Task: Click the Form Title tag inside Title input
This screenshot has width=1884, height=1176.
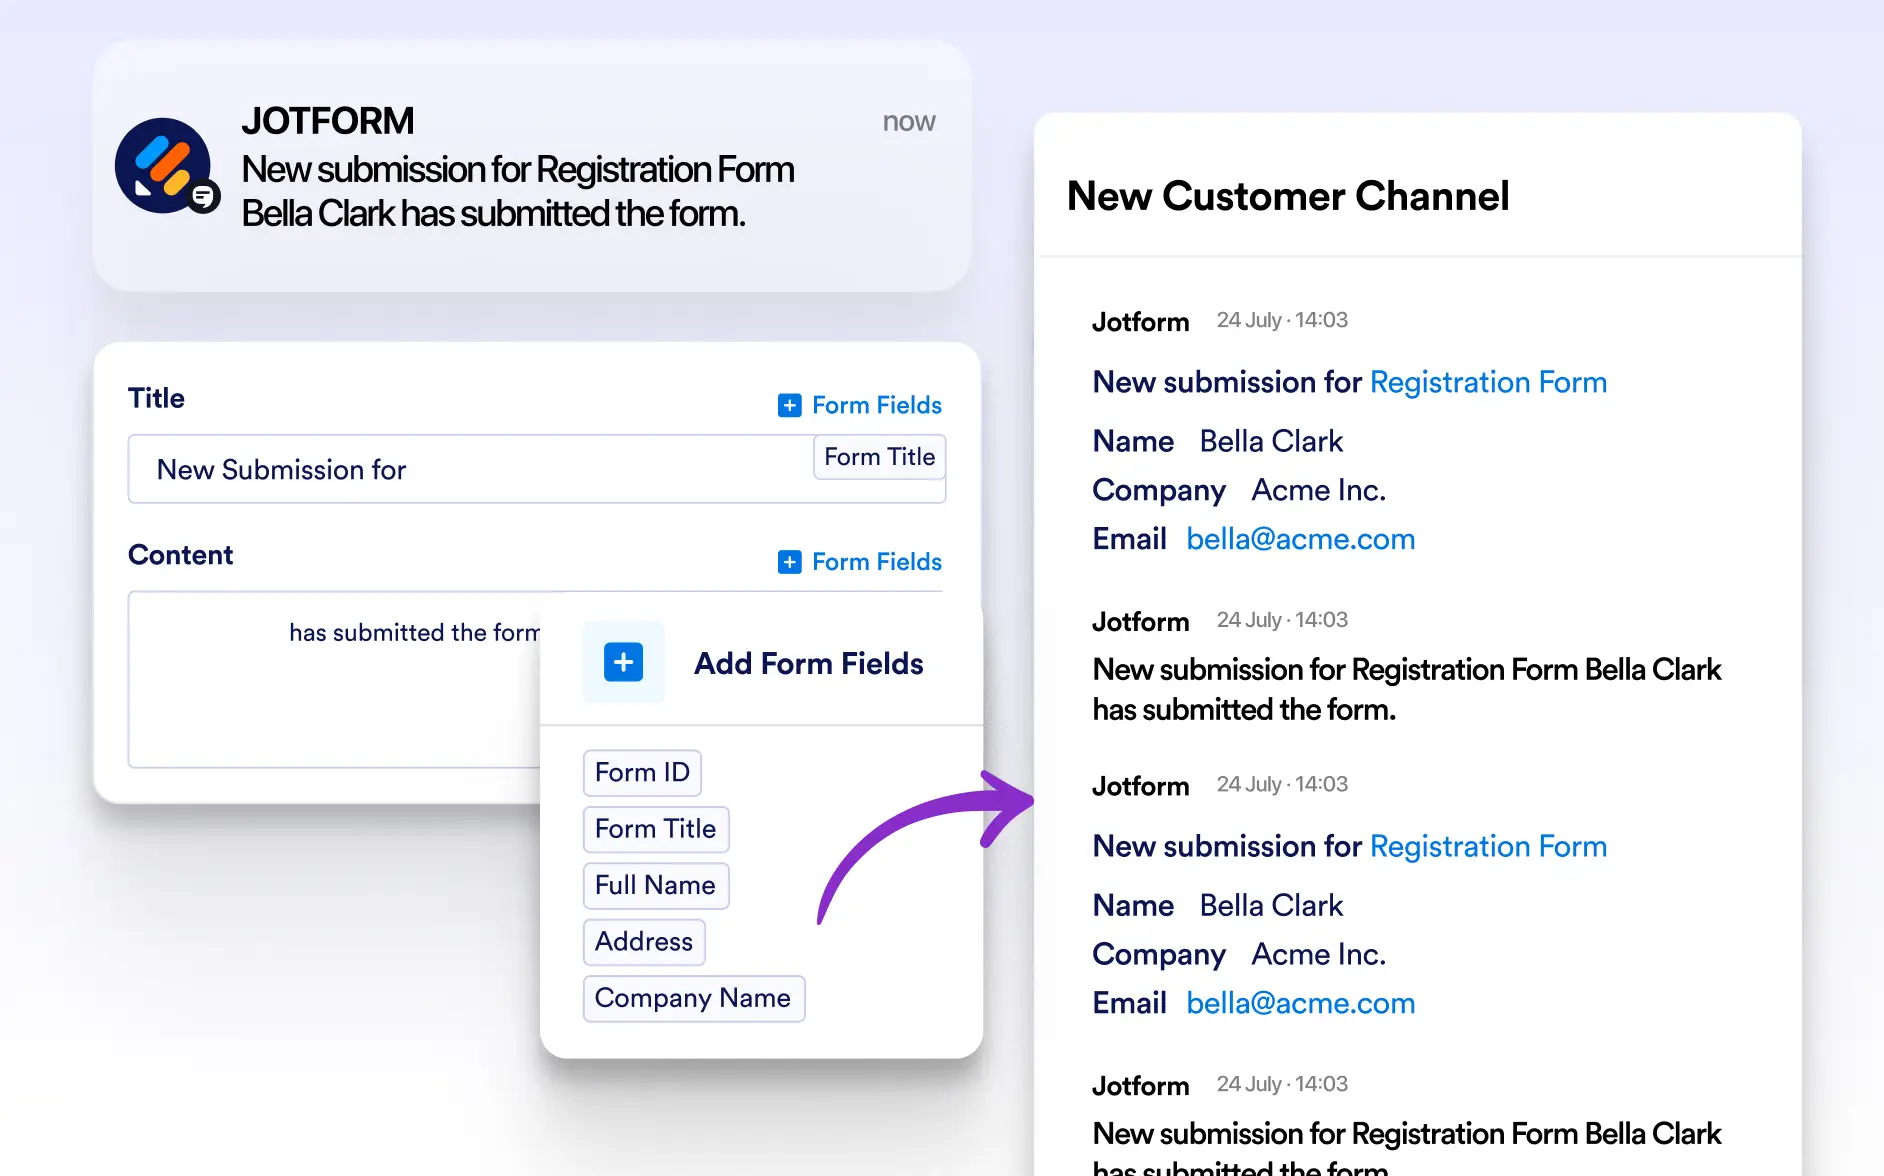Action: pyautogui.click(x=879, y=457)
